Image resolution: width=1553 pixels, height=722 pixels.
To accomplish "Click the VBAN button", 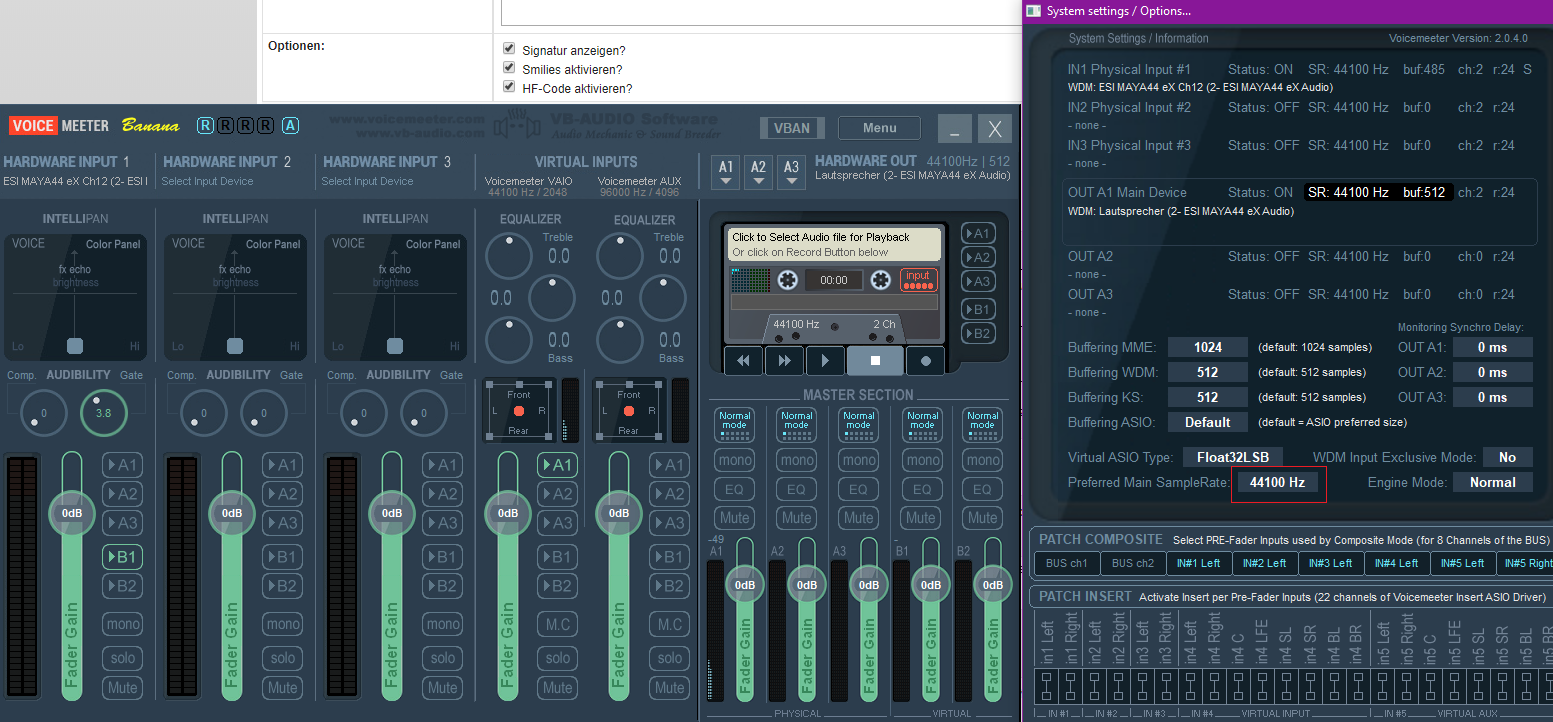I will (x=792, y=128).
